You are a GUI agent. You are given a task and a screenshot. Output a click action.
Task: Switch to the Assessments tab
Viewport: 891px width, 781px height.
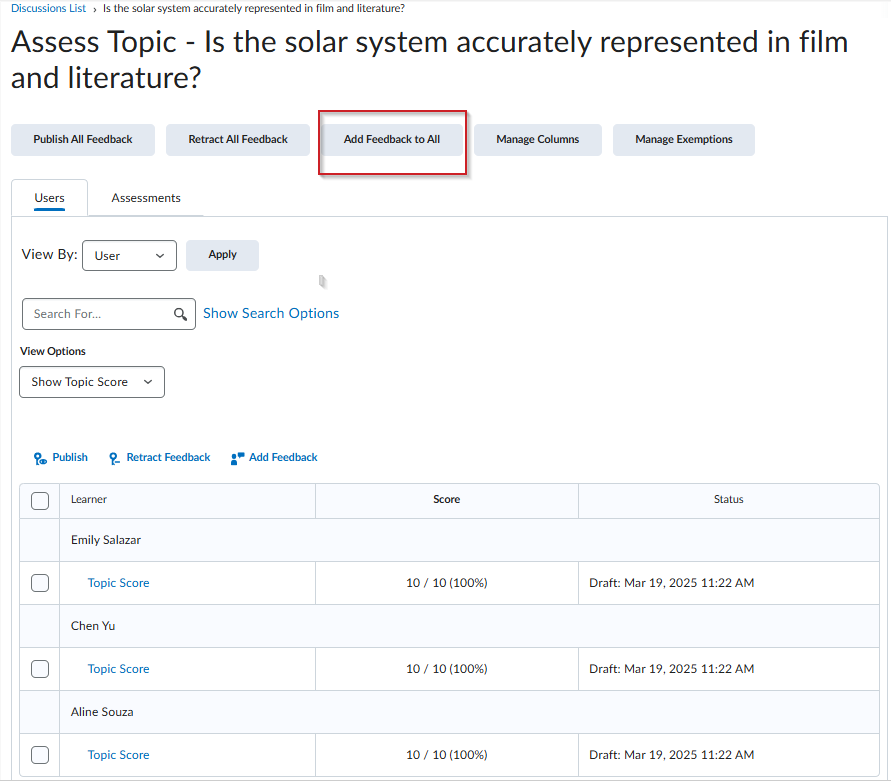(x=146, y=198)
